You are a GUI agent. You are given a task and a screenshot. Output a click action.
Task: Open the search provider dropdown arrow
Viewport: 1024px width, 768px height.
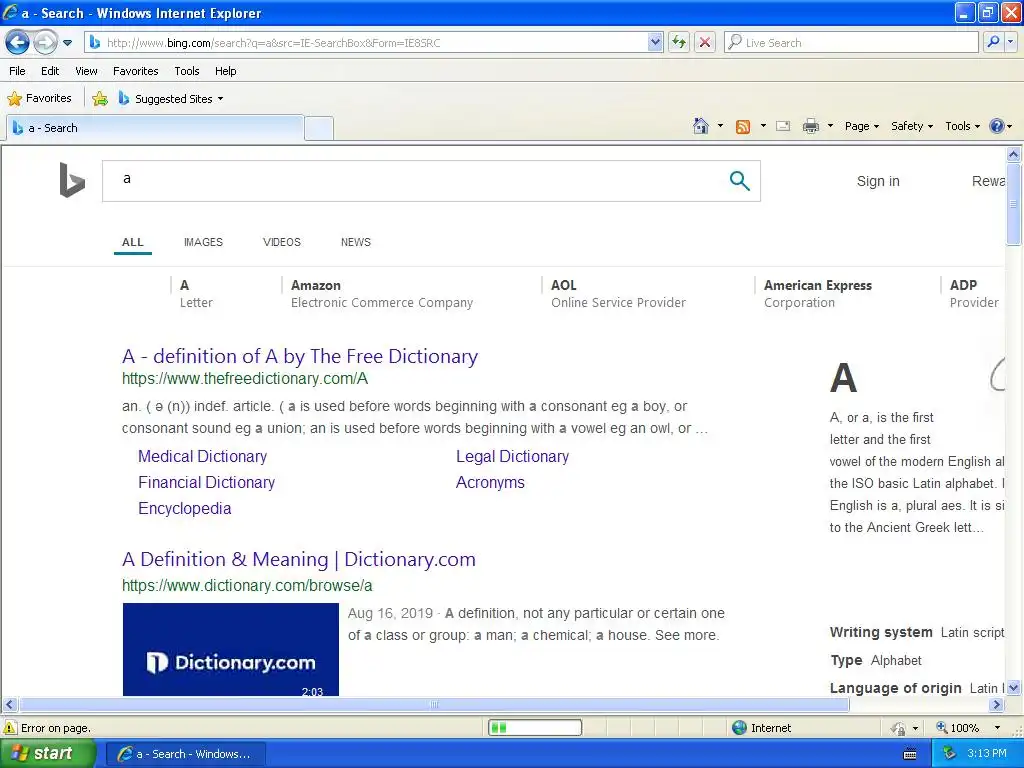[1011, 42]
